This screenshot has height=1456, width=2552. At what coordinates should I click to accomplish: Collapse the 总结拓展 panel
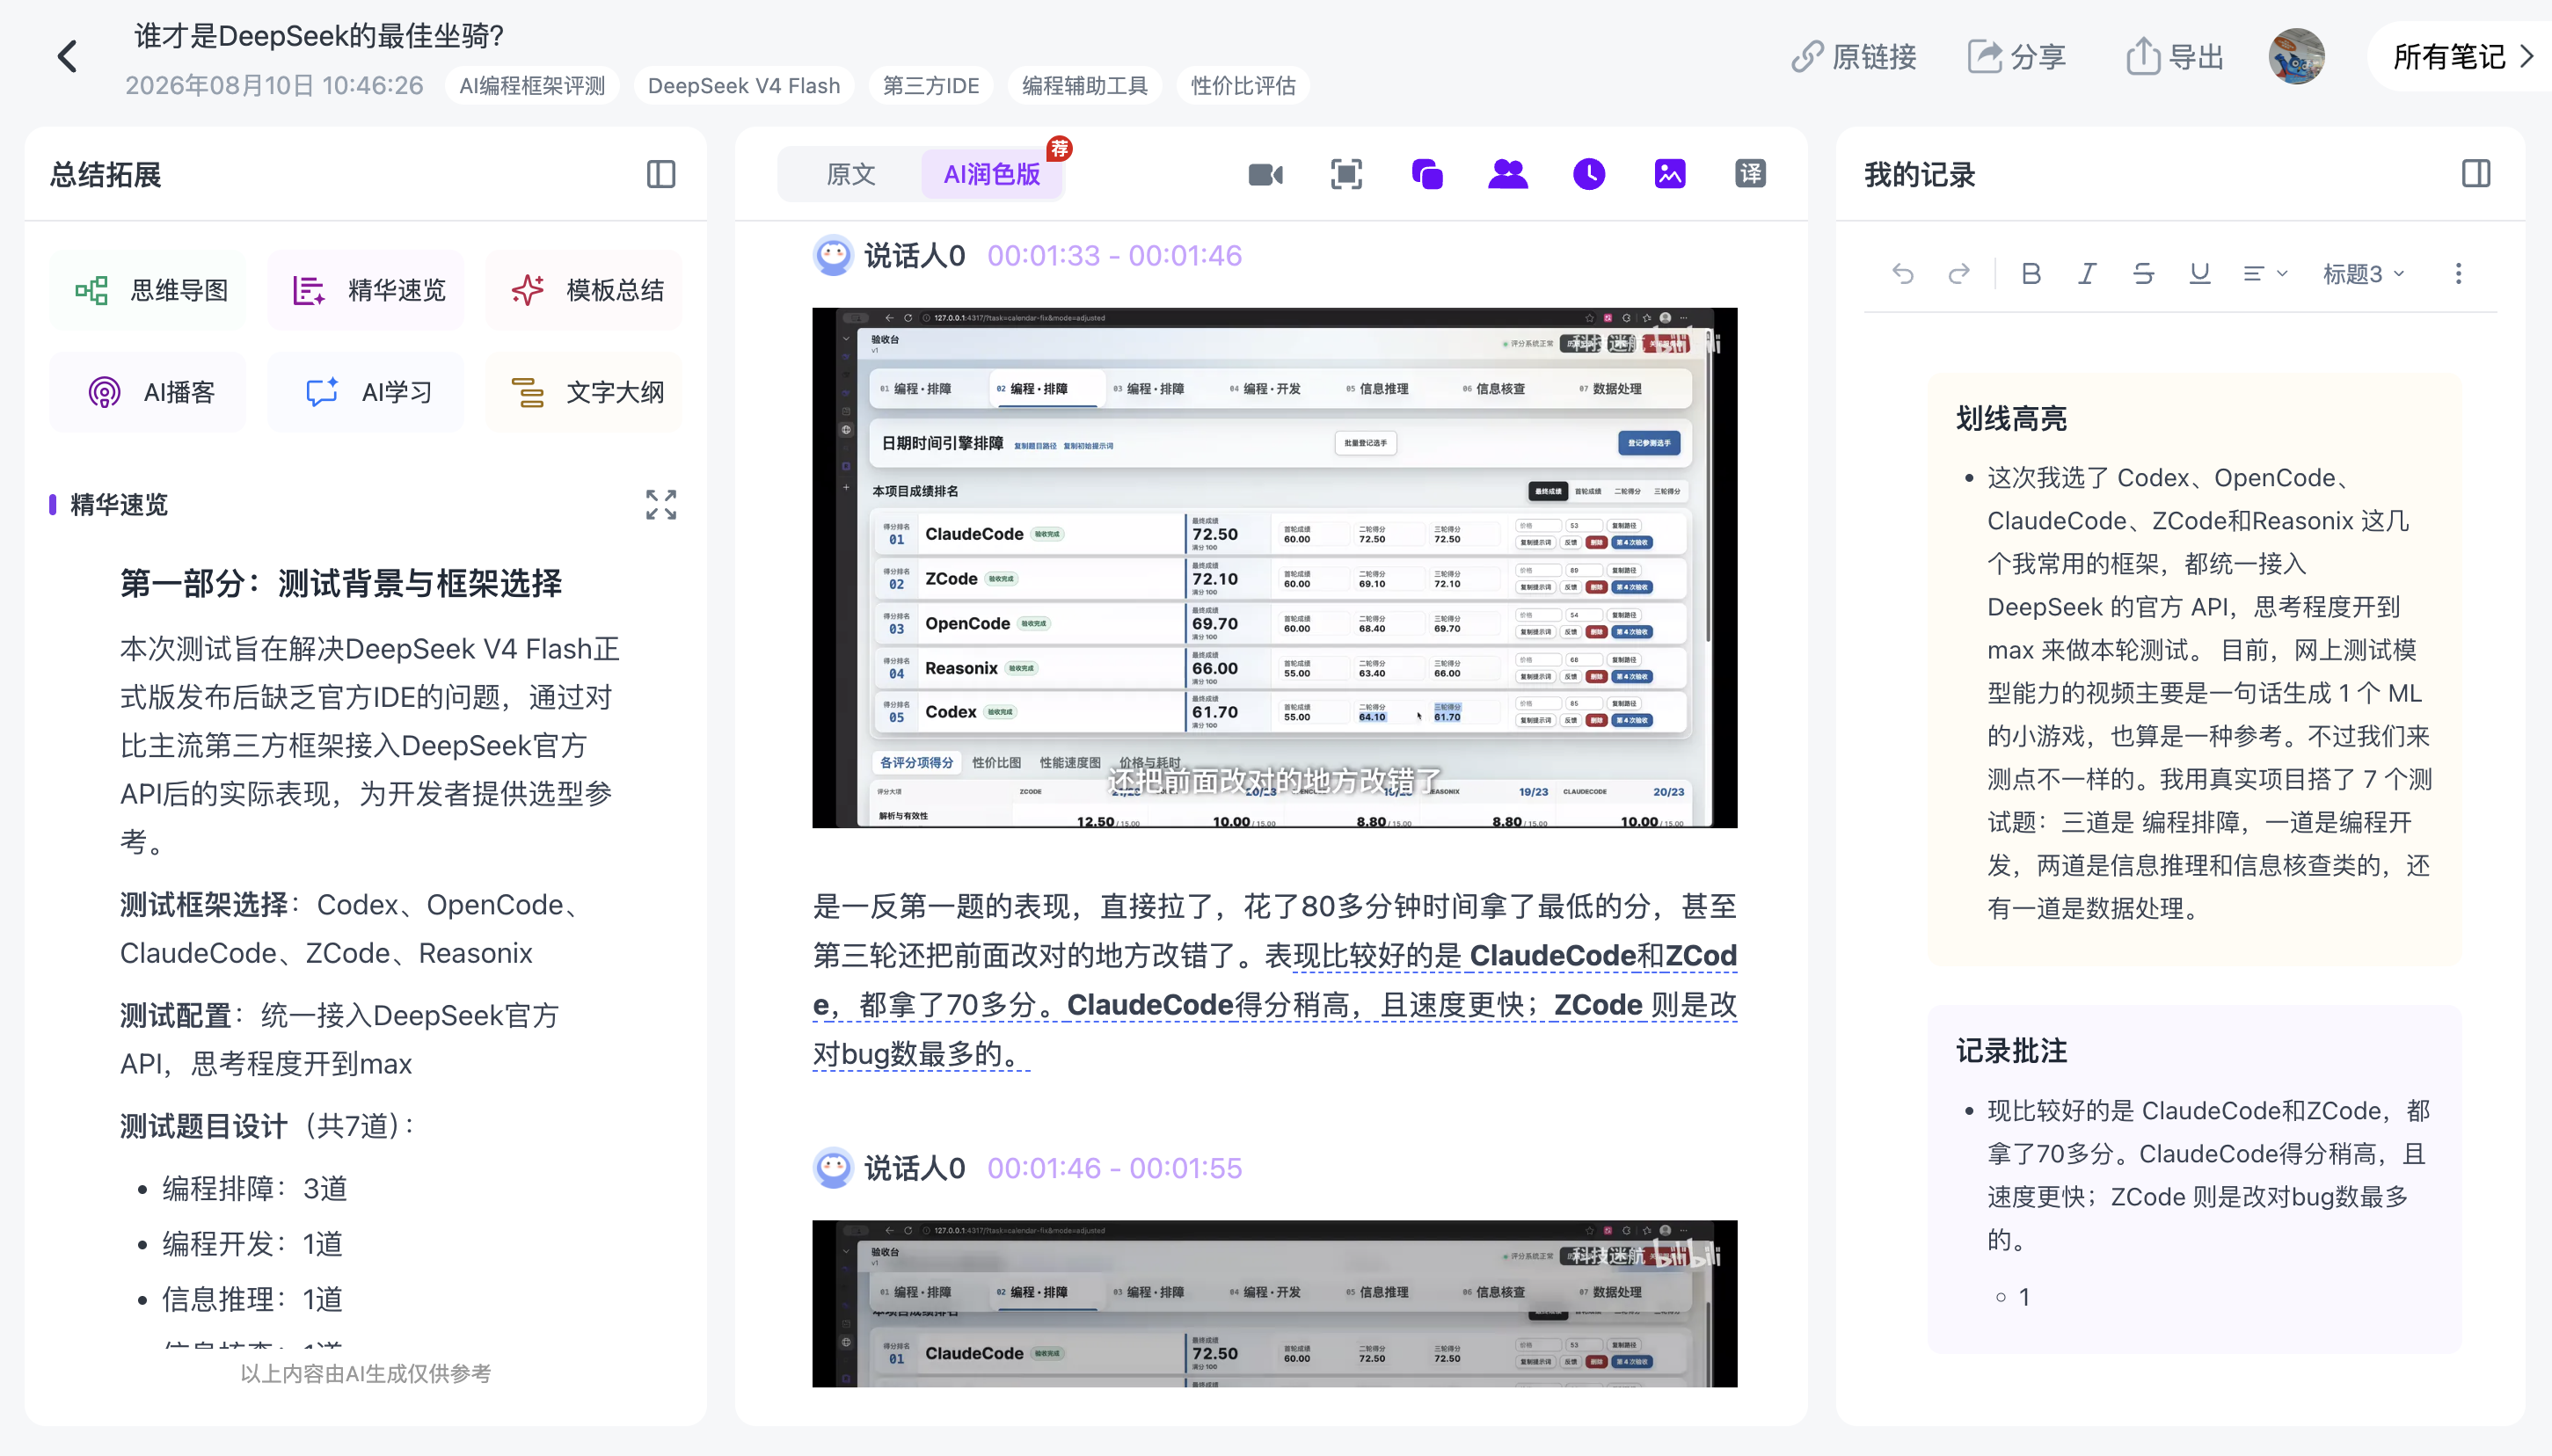pos(661,175)
